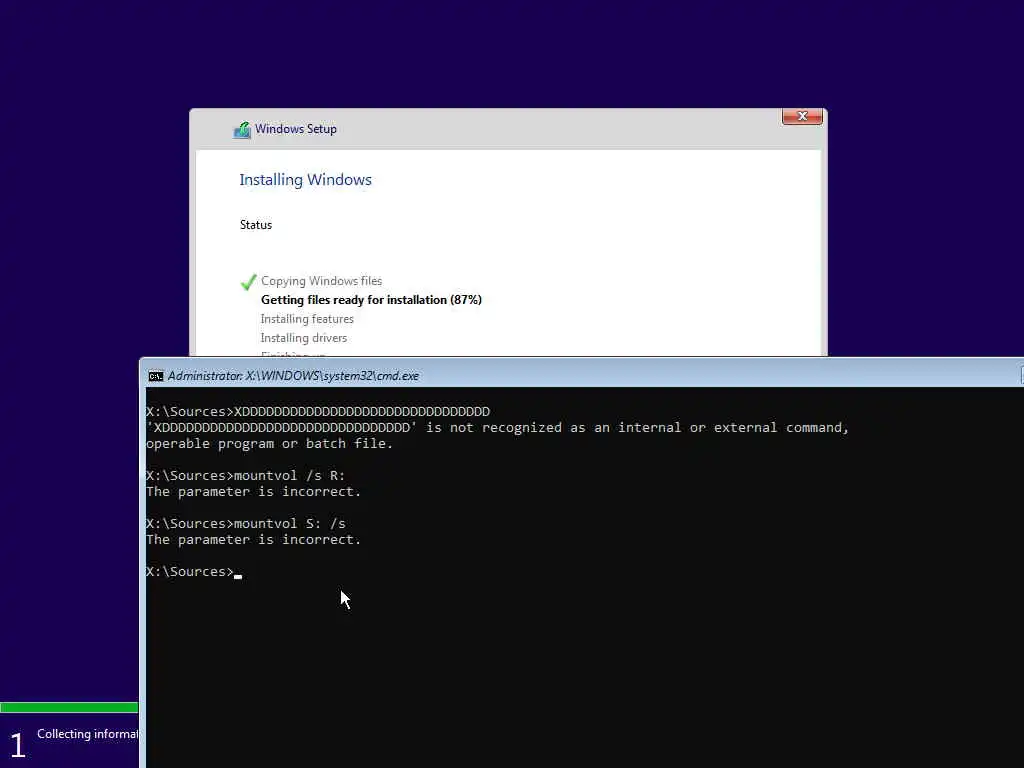1024x768 pixels.
Task: Click 'Getting files ready for installation (87%)'
Action: pyautogui.click(x=371, y=300)
